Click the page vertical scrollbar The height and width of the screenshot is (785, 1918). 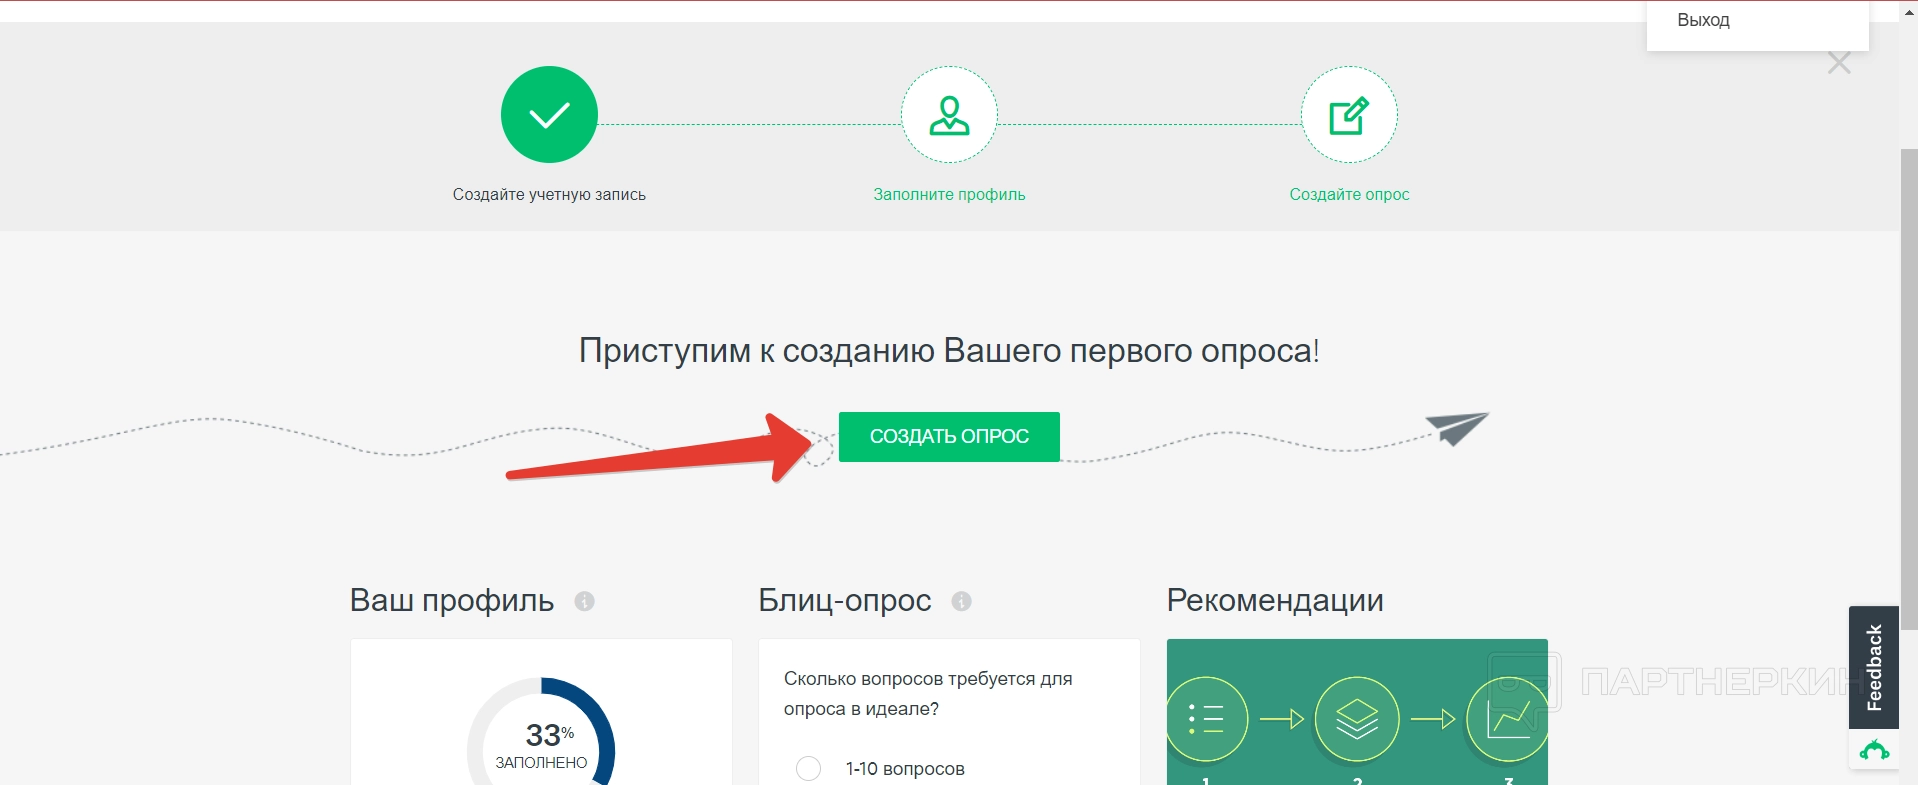pyautogui.click(x=1908, y=392)
